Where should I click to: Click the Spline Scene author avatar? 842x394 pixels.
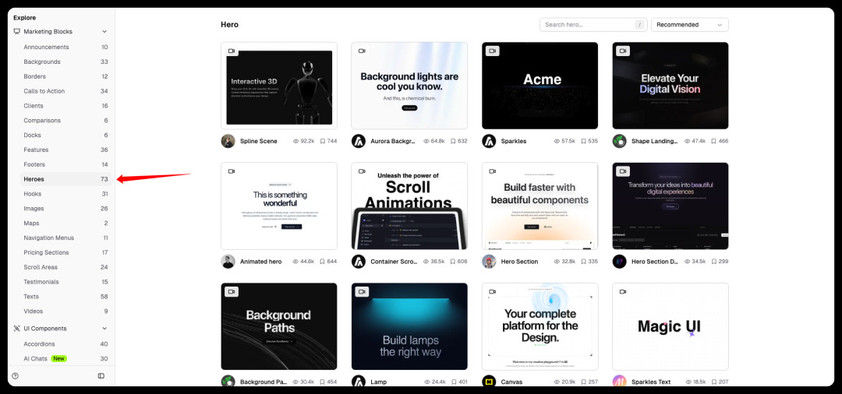228,141
